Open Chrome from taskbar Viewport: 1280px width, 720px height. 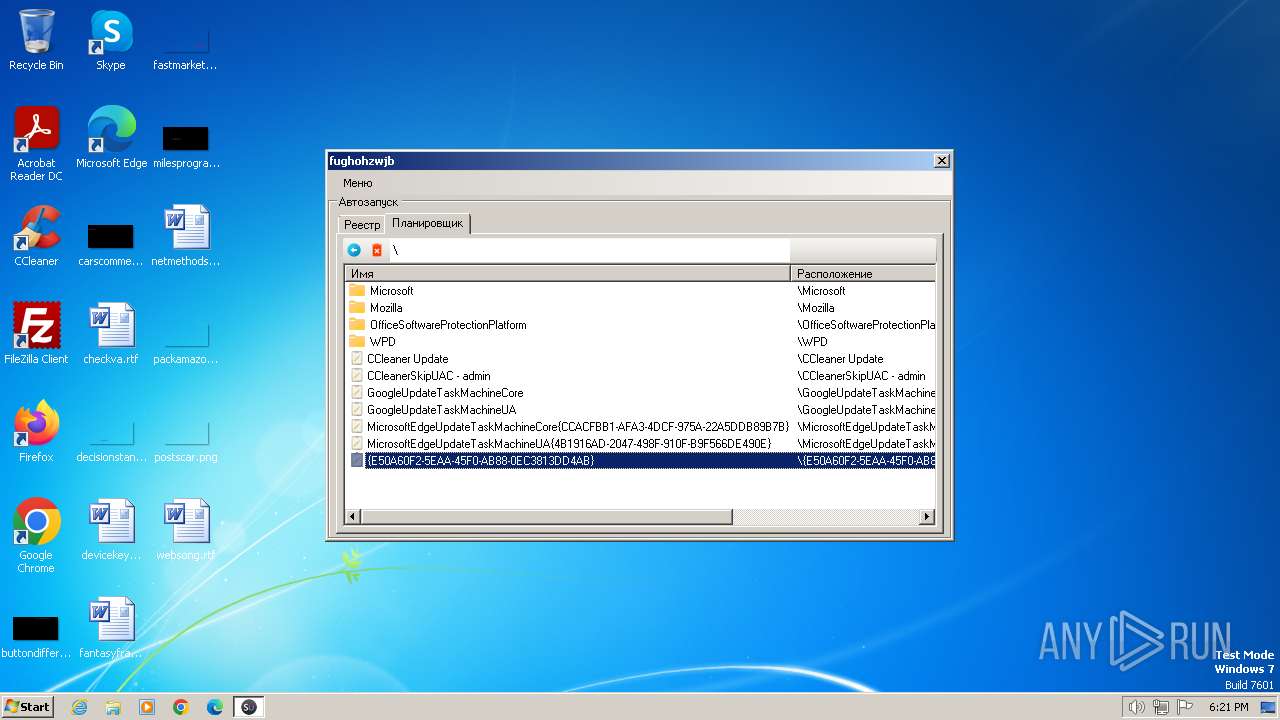tap(181, 707)
